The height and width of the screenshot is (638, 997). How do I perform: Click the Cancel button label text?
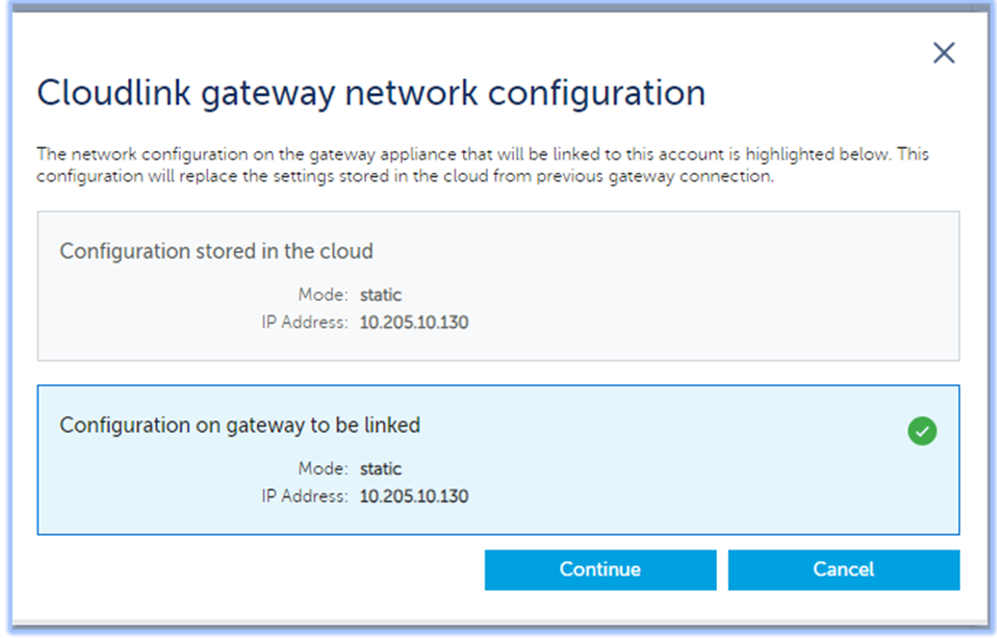pyautogui.click(x=843, y=569)
